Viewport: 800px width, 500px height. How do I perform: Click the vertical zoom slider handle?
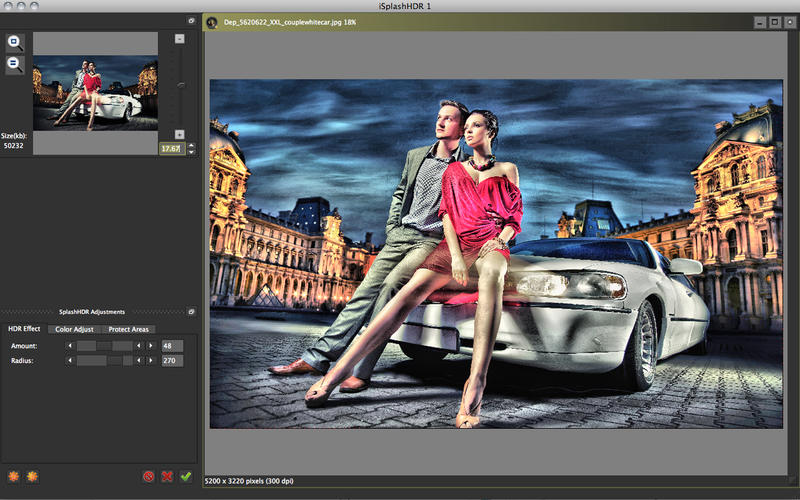tap(180, 85)
